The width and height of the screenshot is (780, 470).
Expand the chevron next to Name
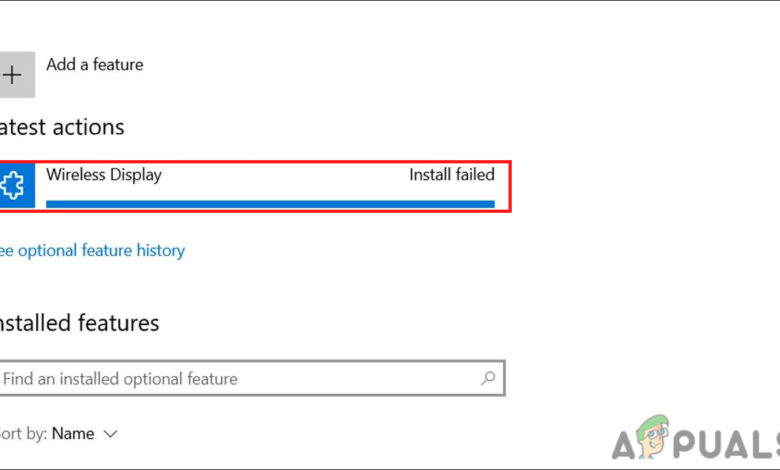pos(111,434)
